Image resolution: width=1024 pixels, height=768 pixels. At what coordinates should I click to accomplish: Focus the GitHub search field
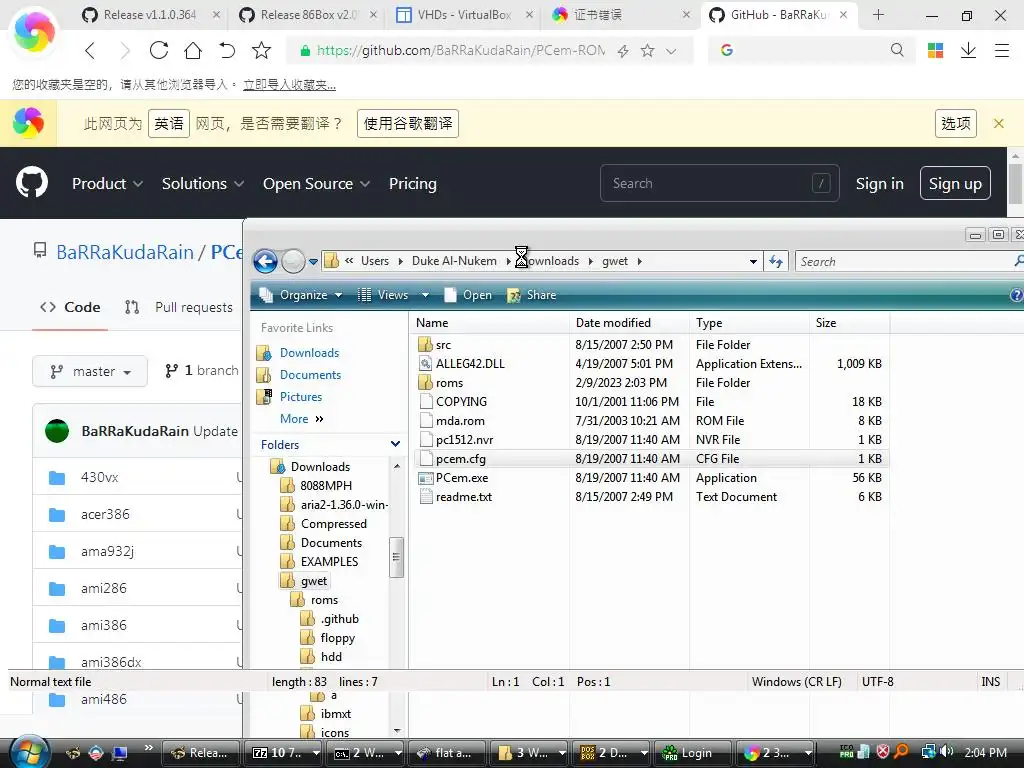click(x=719, y=184)
